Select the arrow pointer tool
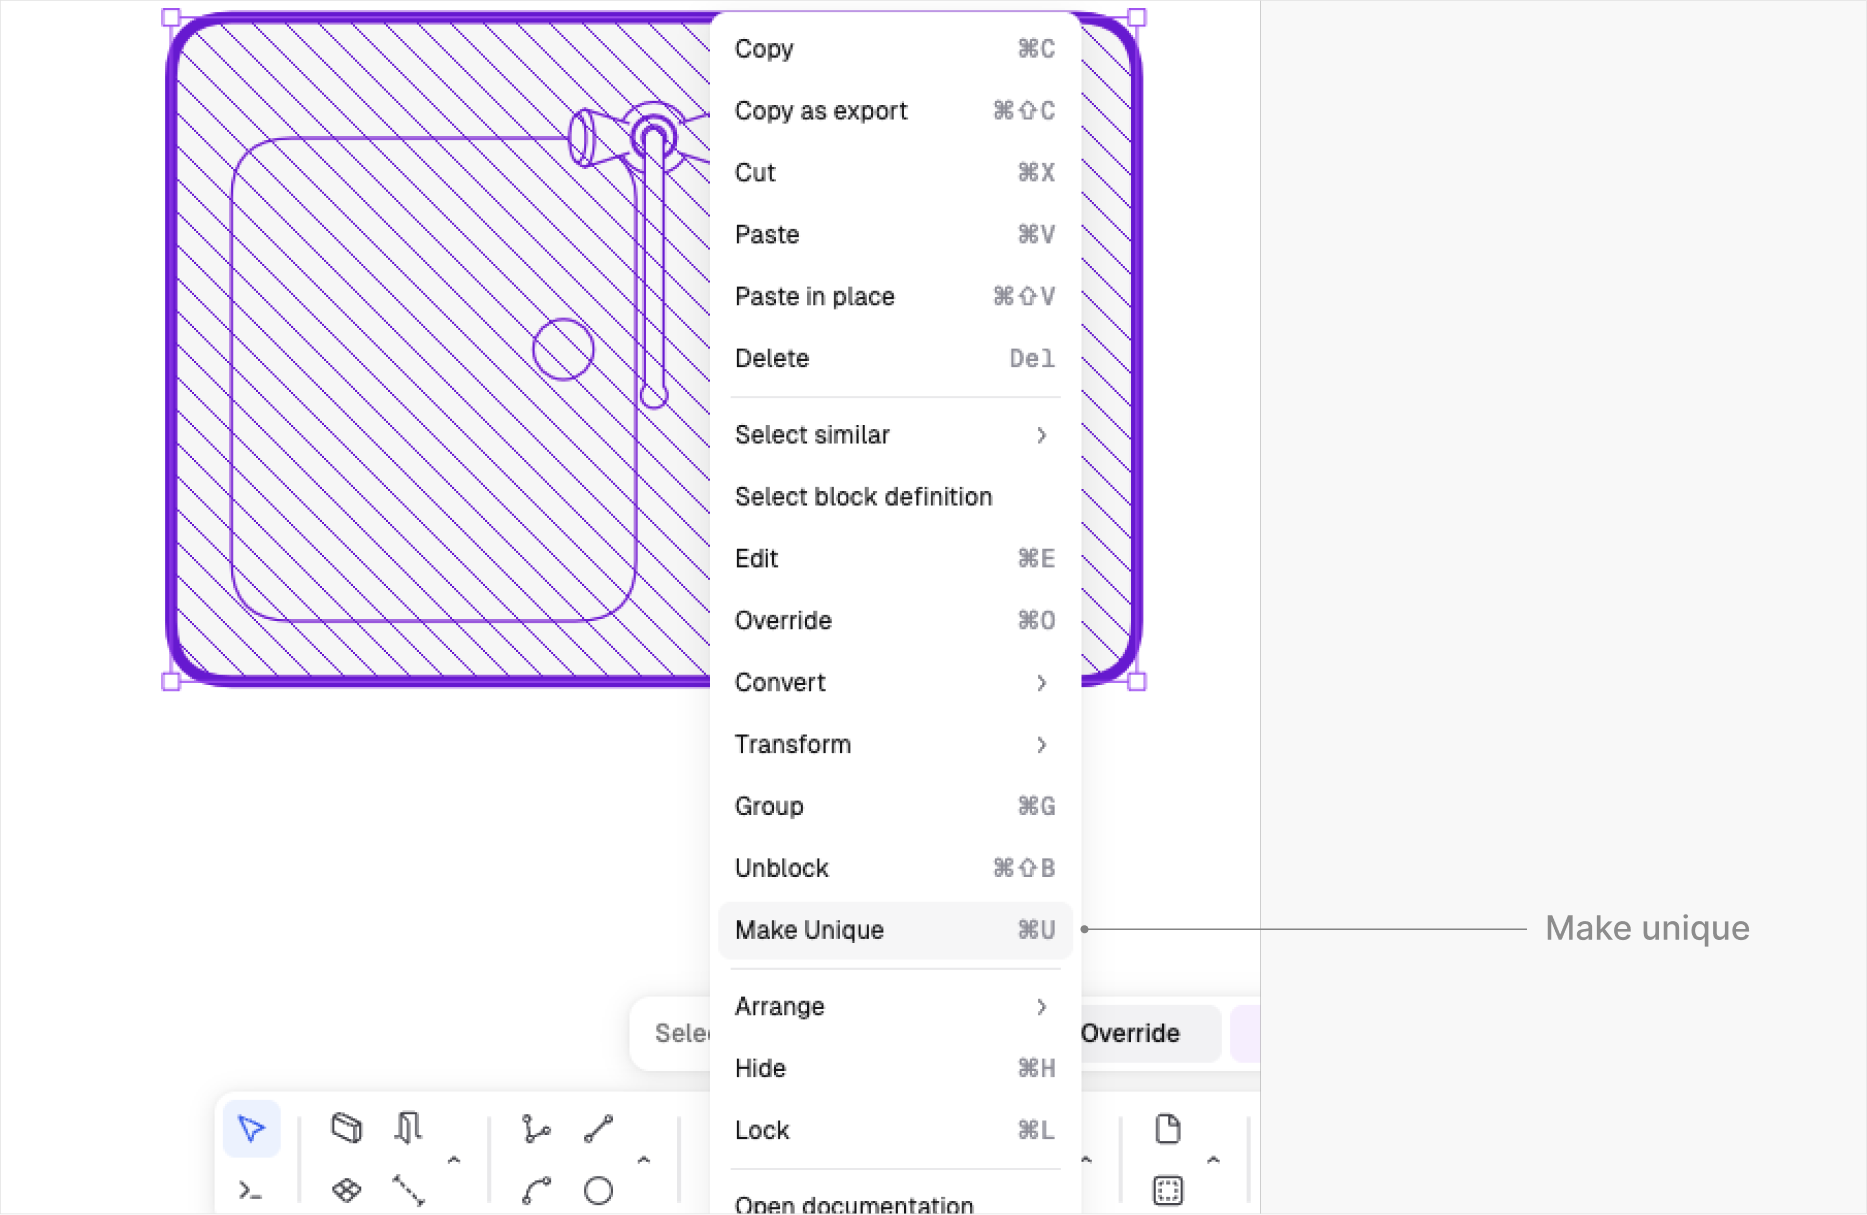Viewport: 1867px width, 1215px height. click(x=251, y=1129)
